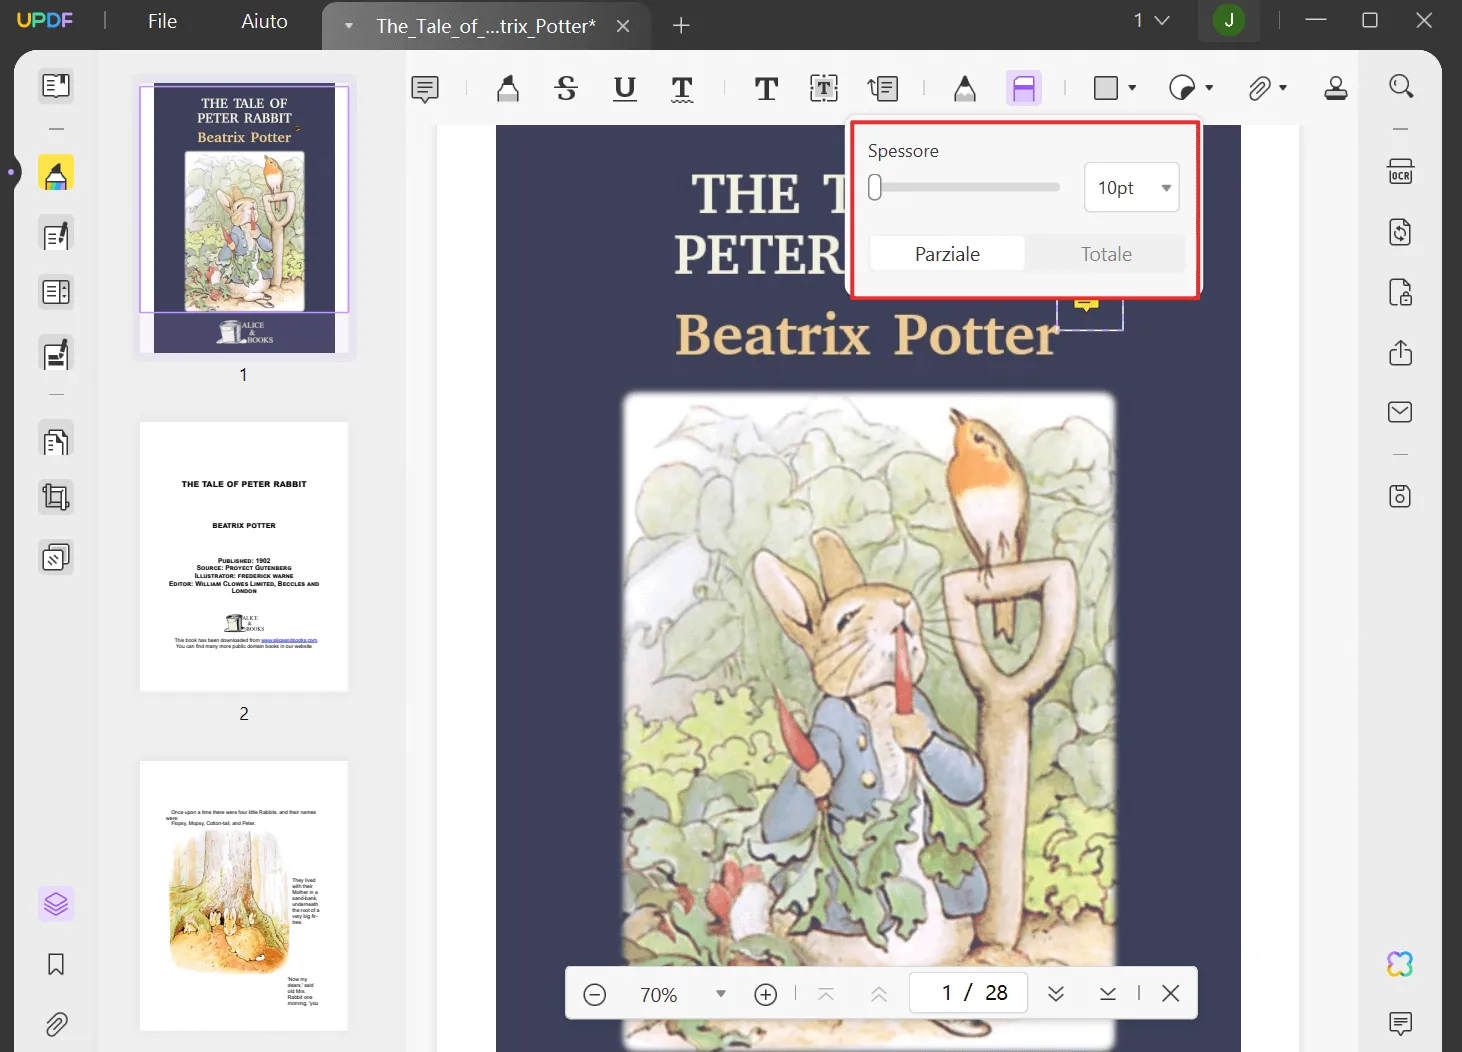1462x1052 pixels.
Task: Select the Squiggly underline tool
Action: [x=682, y=89]
